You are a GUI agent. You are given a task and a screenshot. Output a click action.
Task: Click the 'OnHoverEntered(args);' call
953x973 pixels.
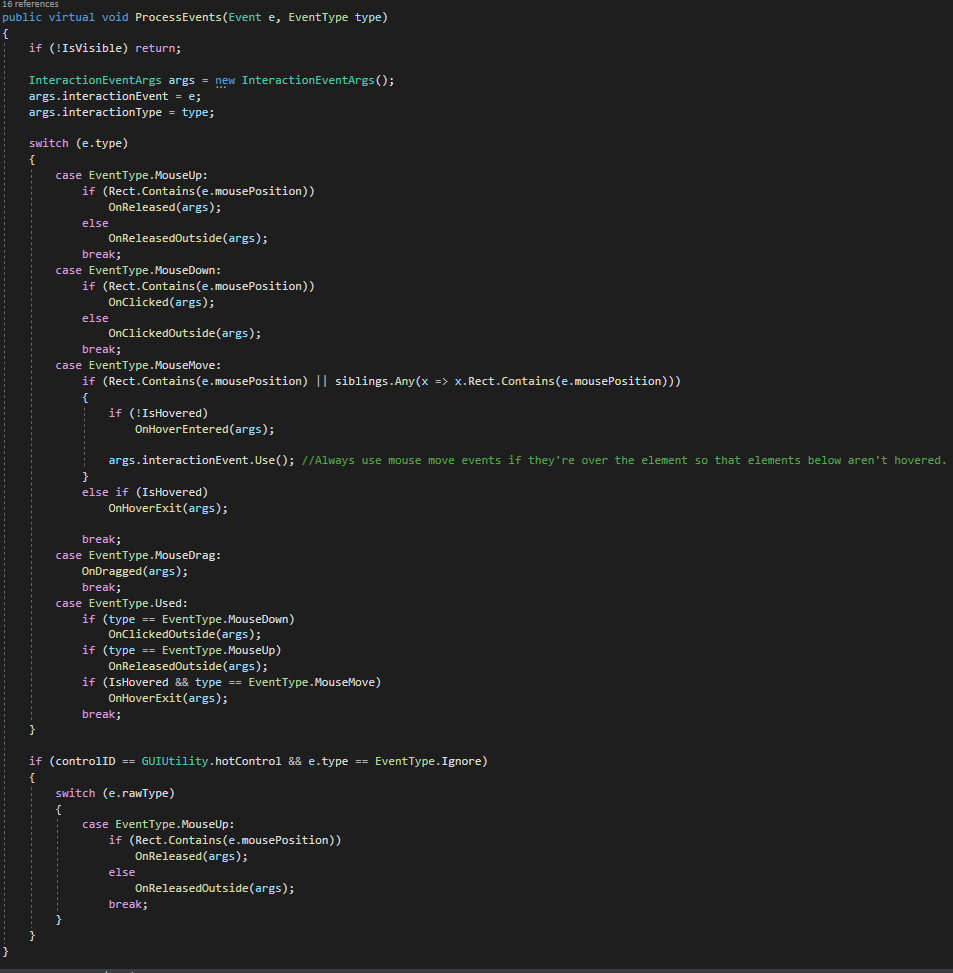(205, 429)
